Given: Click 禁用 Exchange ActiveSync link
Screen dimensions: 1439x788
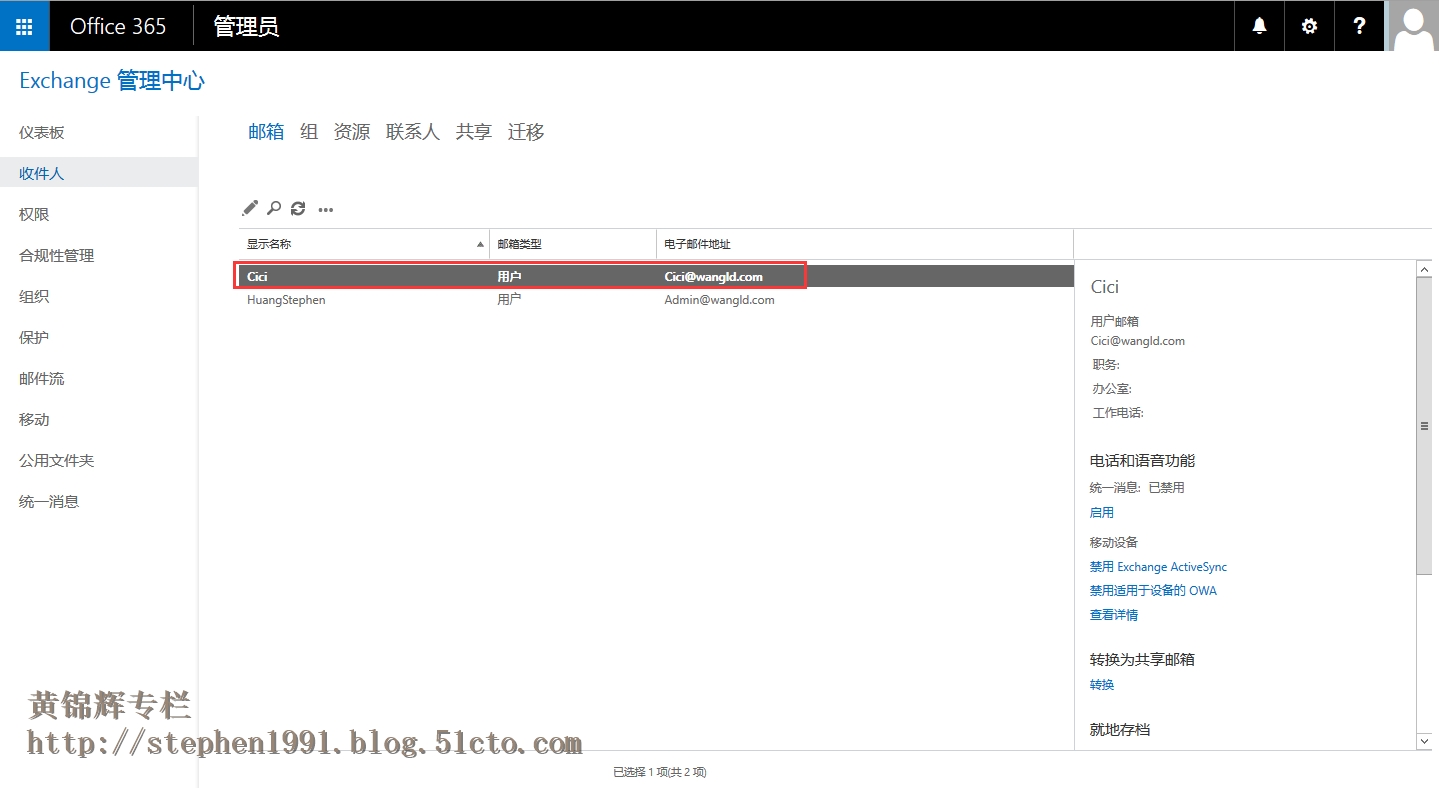Looking at the screenshot, I should click(x=1158, y=567).
